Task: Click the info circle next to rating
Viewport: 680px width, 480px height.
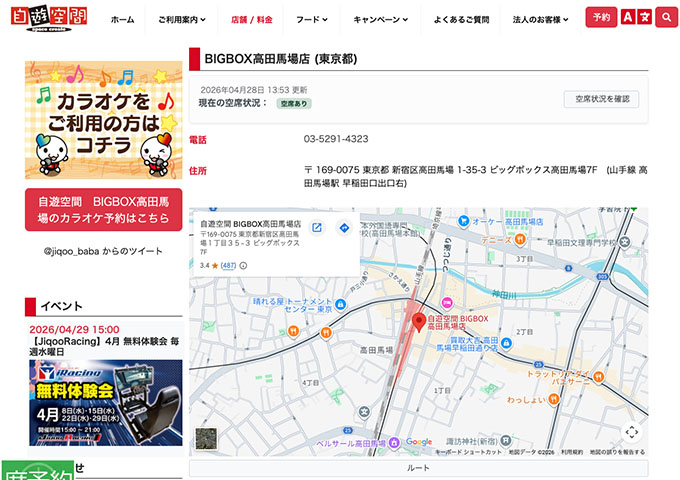Action: point(243,266)
